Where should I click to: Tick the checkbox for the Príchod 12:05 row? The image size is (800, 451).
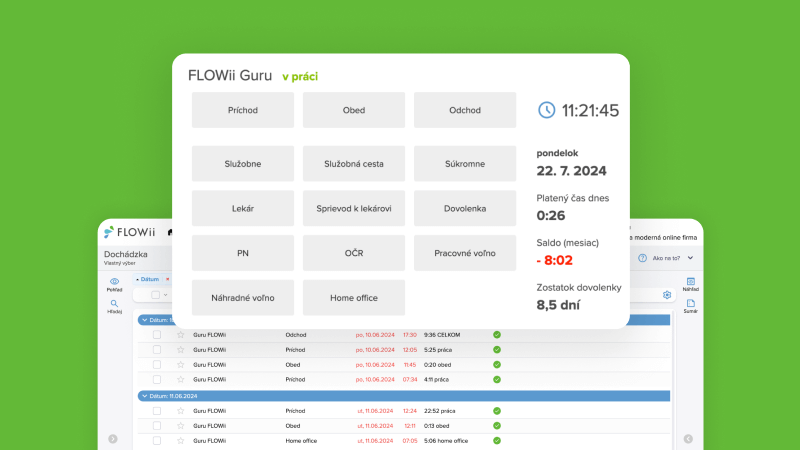(x=157, y=349)
